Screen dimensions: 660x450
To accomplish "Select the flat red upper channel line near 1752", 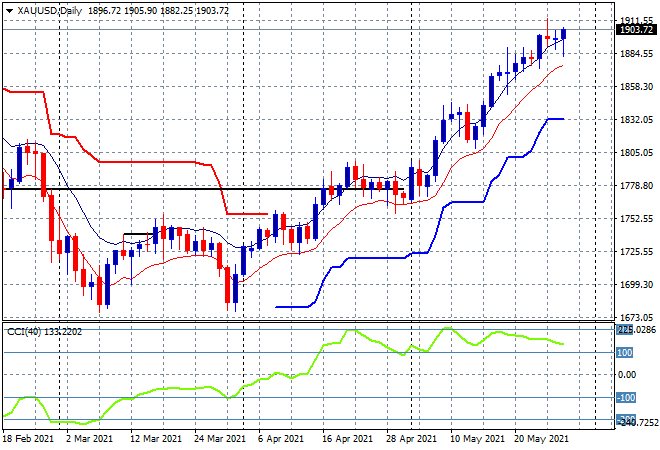I will click(247, 214).
